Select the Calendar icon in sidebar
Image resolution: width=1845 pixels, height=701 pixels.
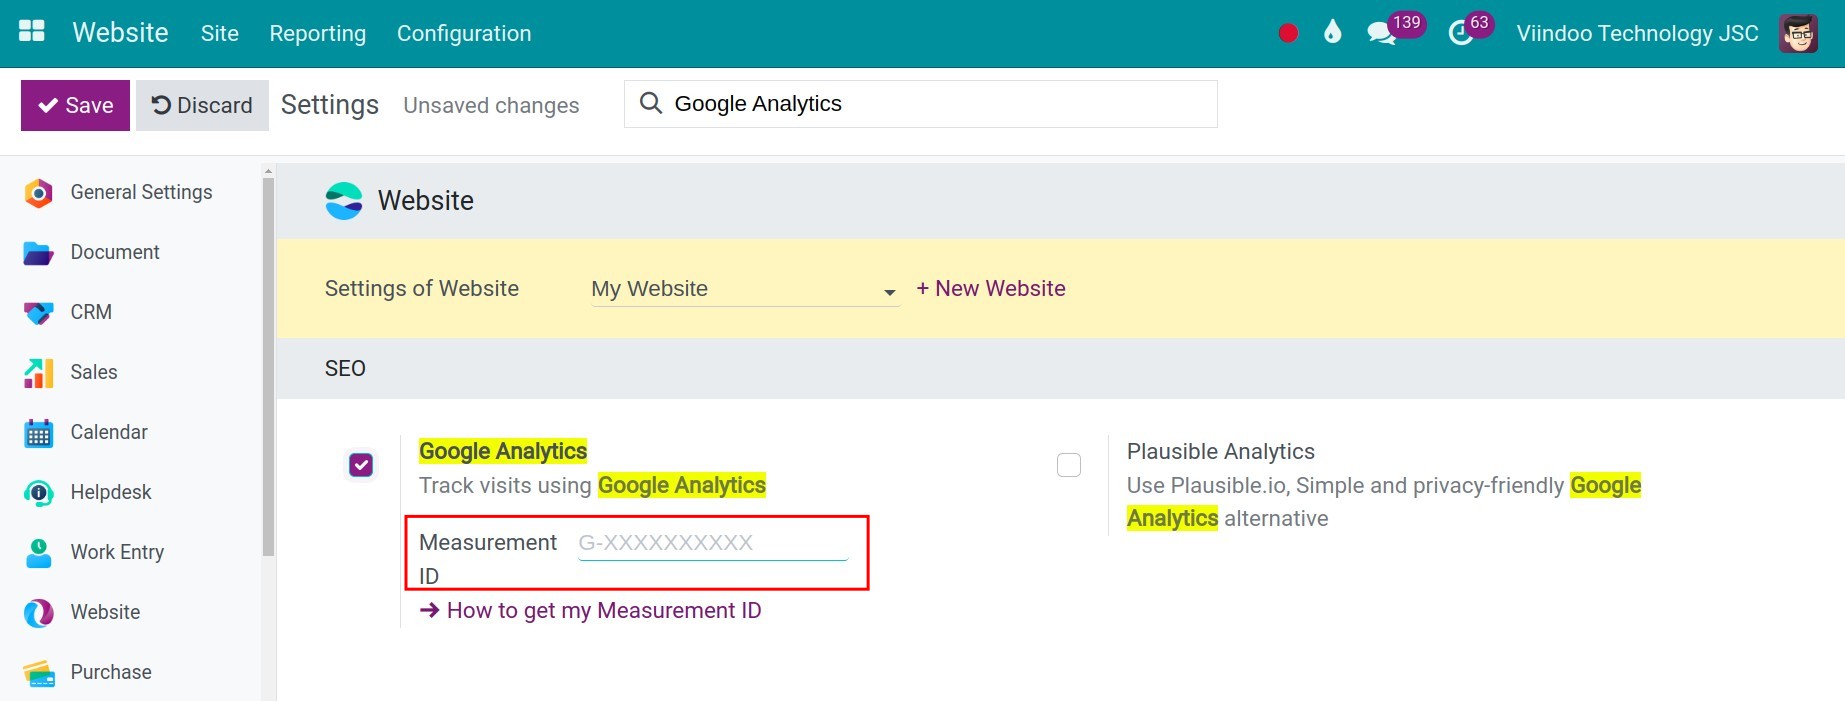(x=38, y=433)
